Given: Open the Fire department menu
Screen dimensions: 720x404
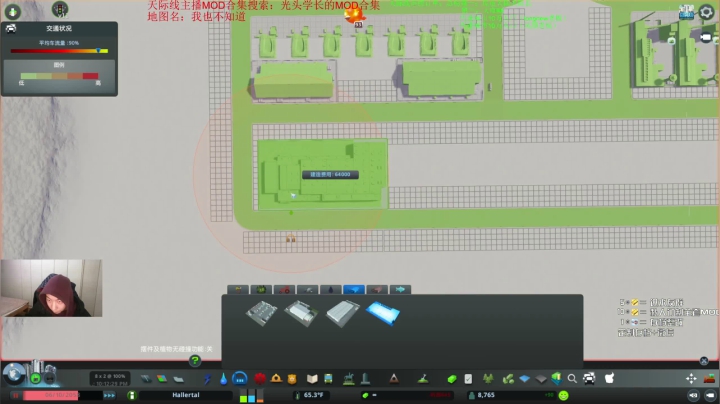Looking at the screenshot, I should click(276, 379).
